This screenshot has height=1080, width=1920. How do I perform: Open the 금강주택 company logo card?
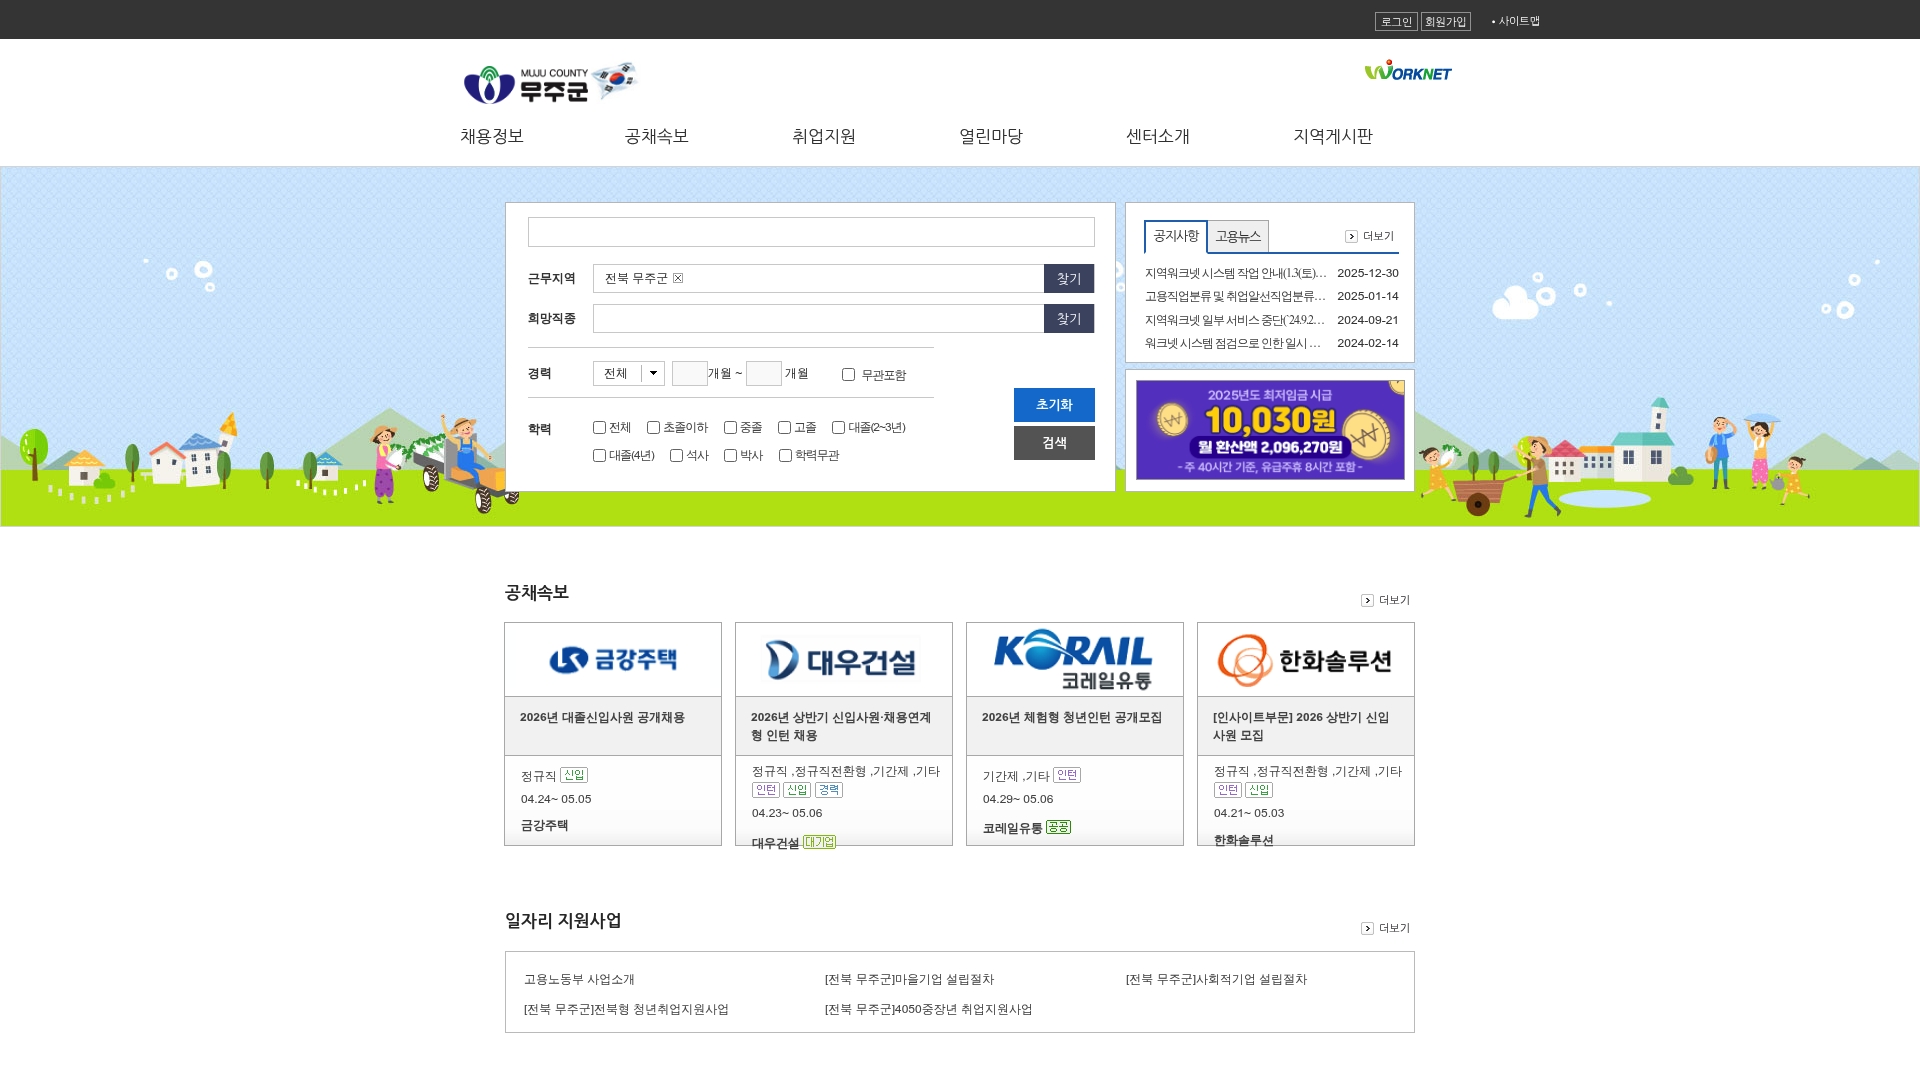click(x=613, y=660)
